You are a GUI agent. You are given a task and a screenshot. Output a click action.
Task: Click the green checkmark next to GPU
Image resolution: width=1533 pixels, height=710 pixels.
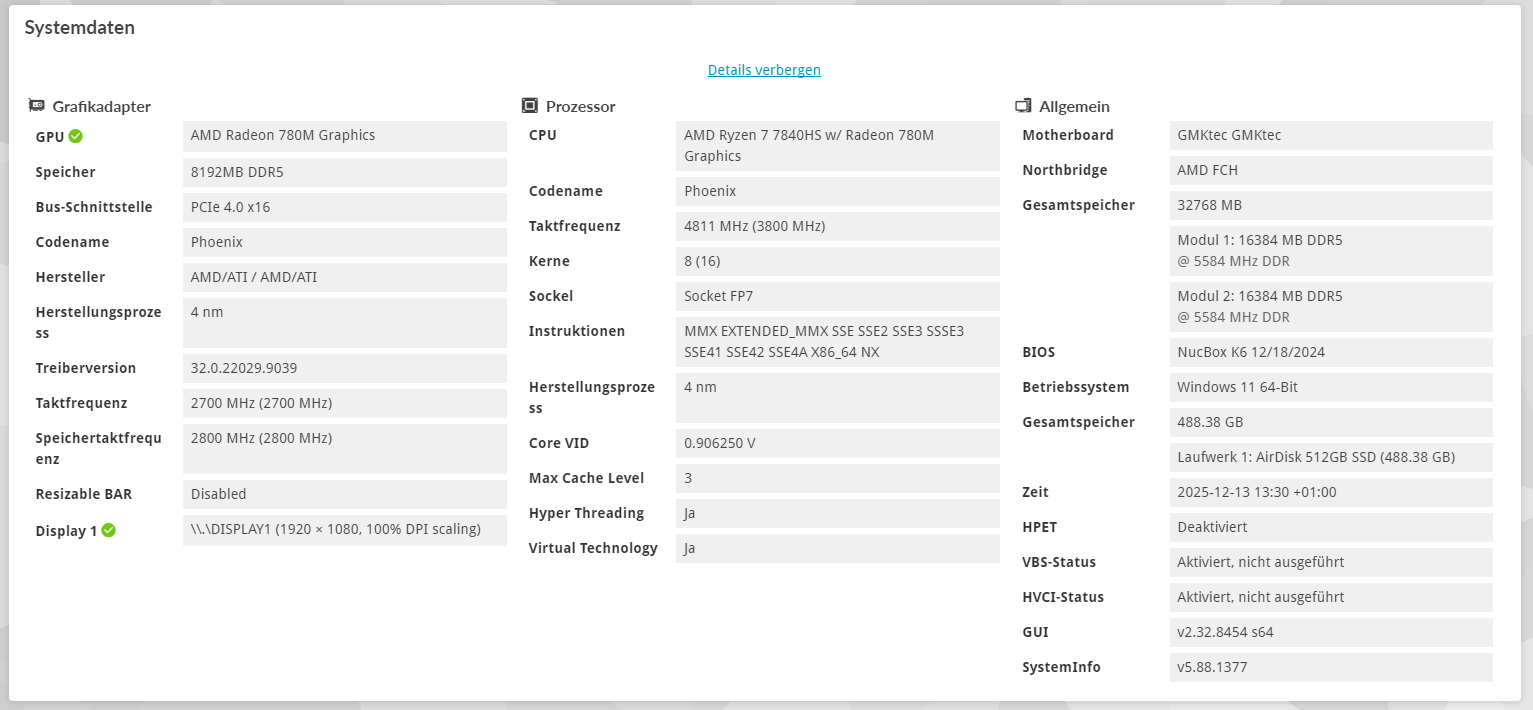(76, 136)
